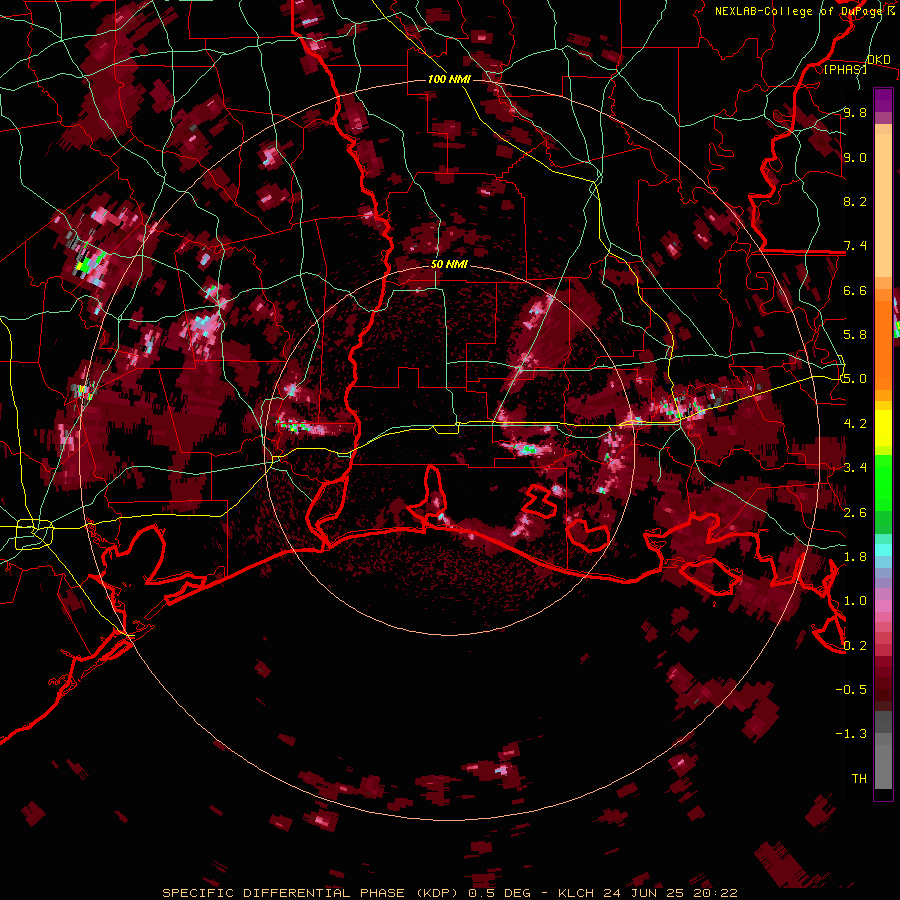
Task: Click the 9.0 value on the color scale
Action: (855, 157)
